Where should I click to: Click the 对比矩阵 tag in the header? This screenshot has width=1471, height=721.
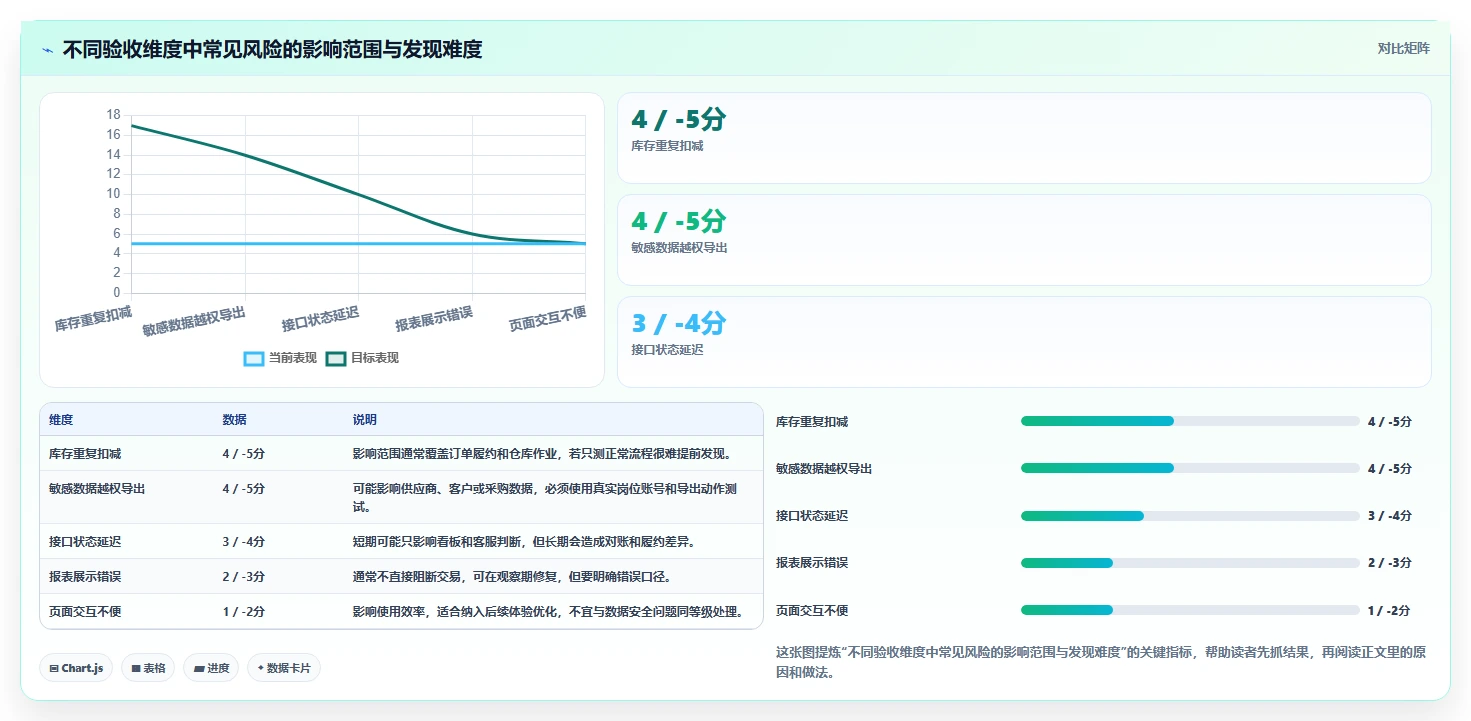pos(1403,48)
